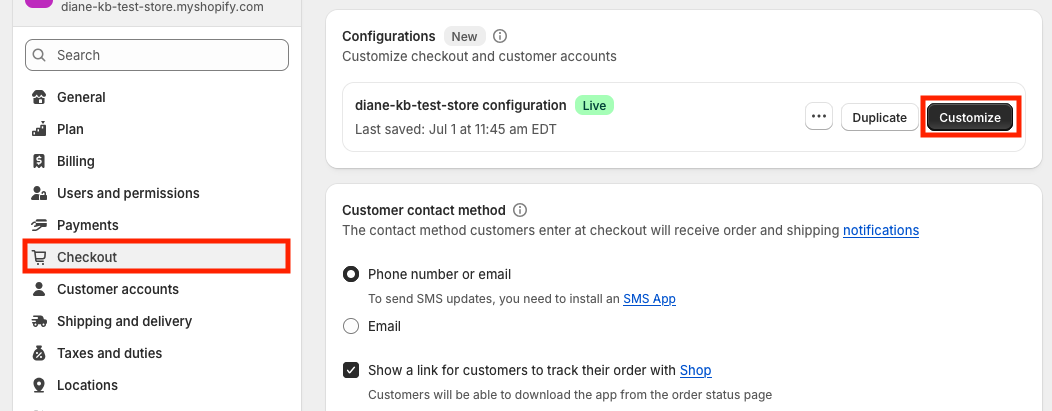Screen dimensions: 1052x411
Task: Click the Plan chart icon
Action: pyautogui.click(x=40, y=129)
